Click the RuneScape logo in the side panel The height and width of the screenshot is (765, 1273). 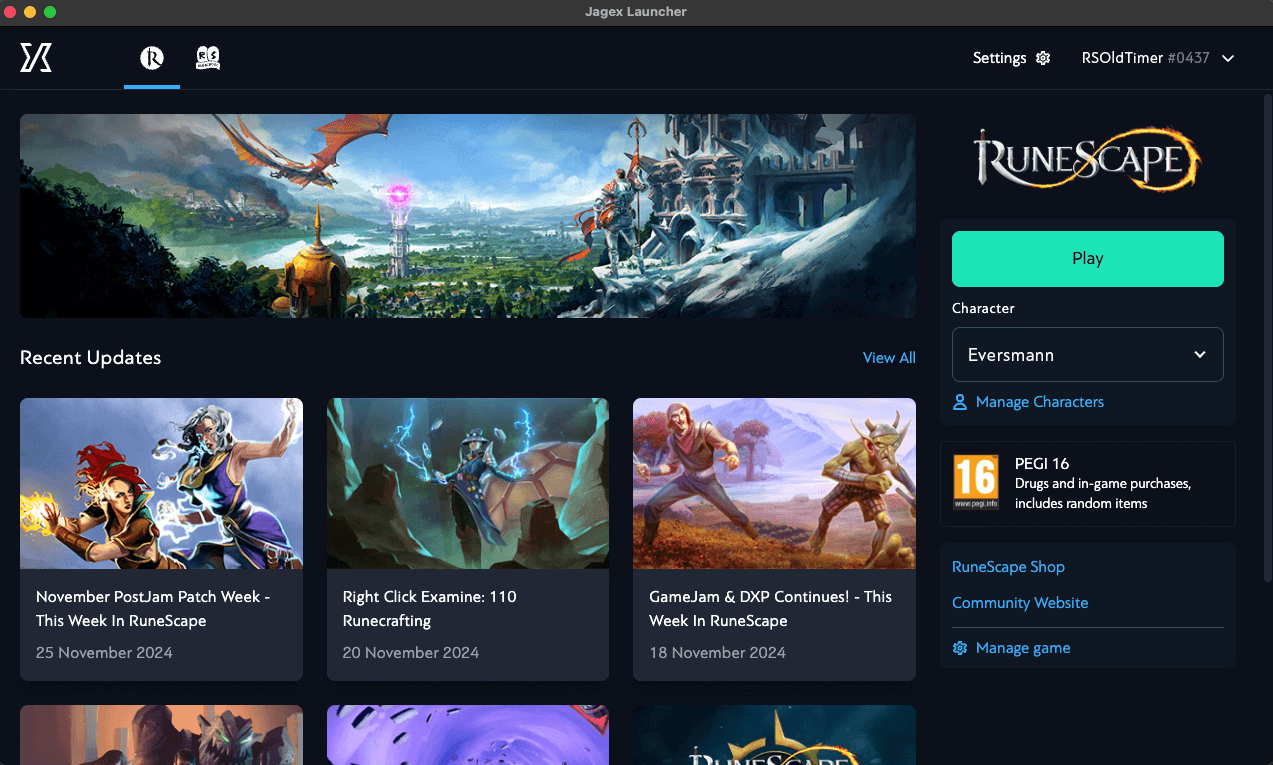click(1088, 158)
